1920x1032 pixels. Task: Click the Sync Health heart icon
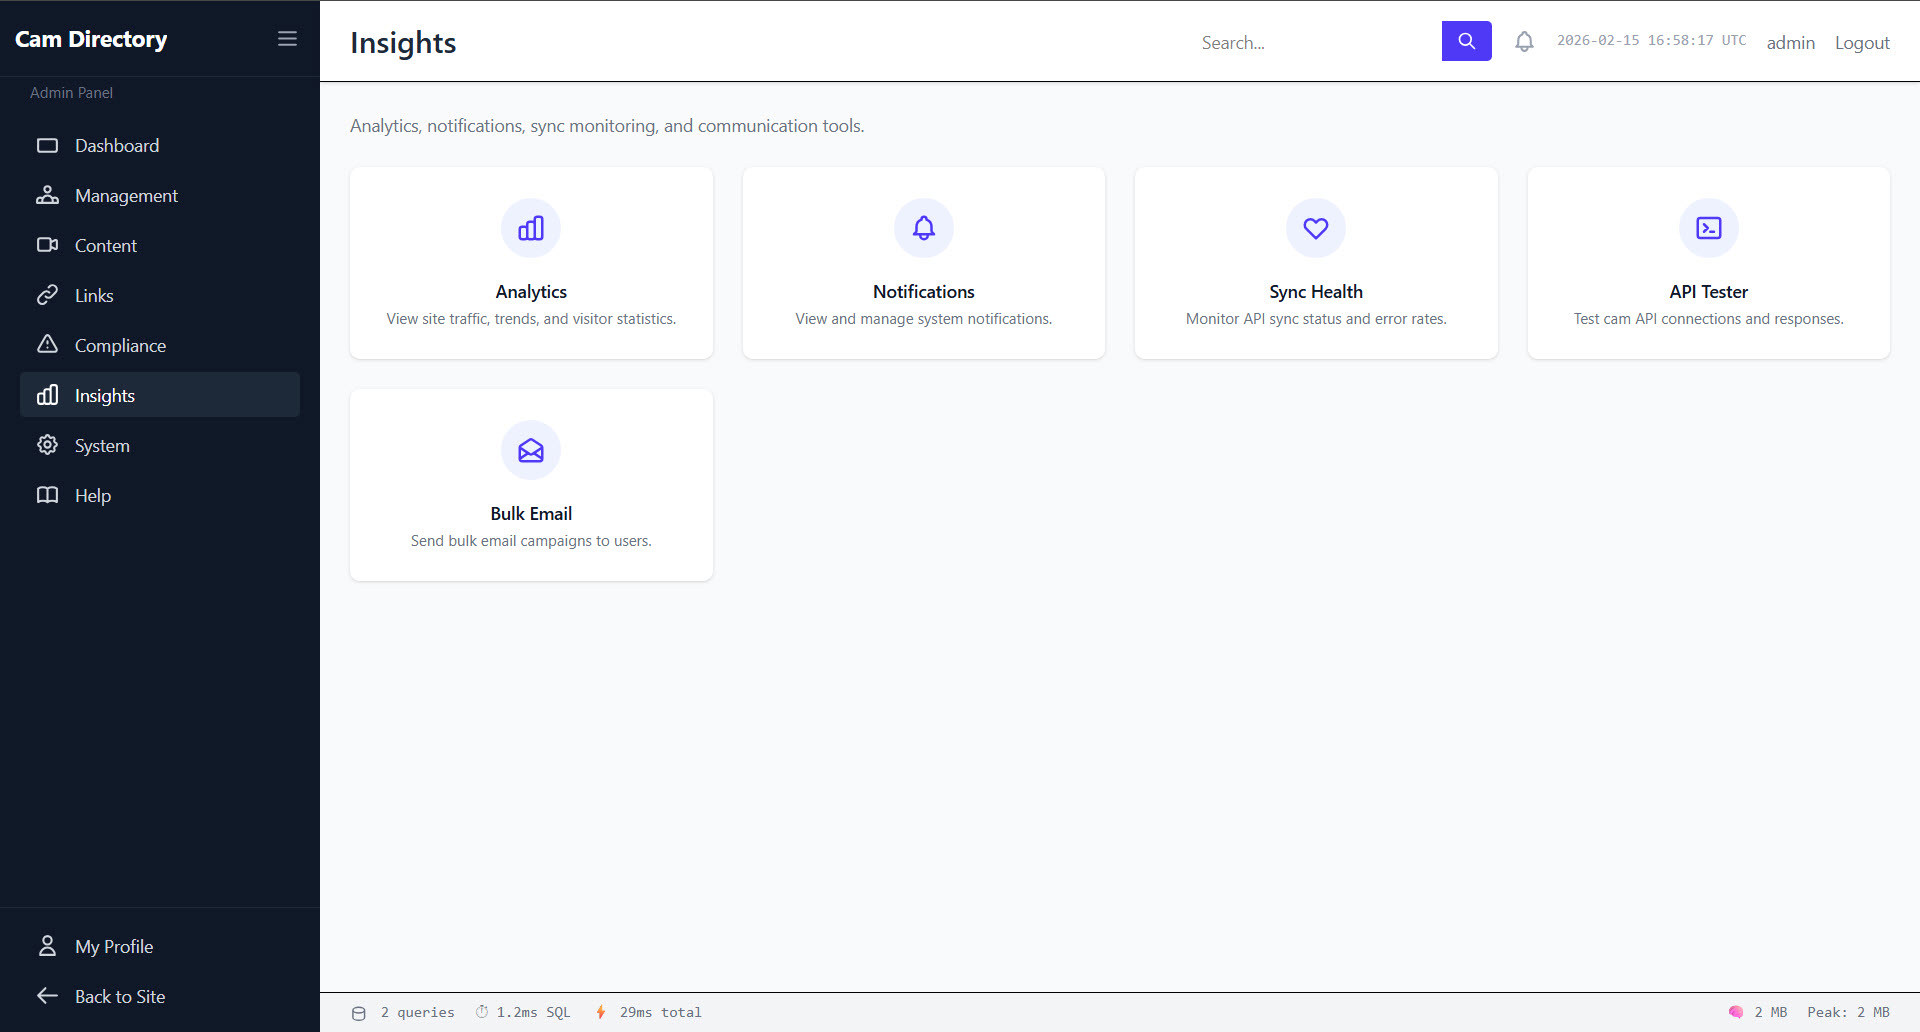point(1315,228)
